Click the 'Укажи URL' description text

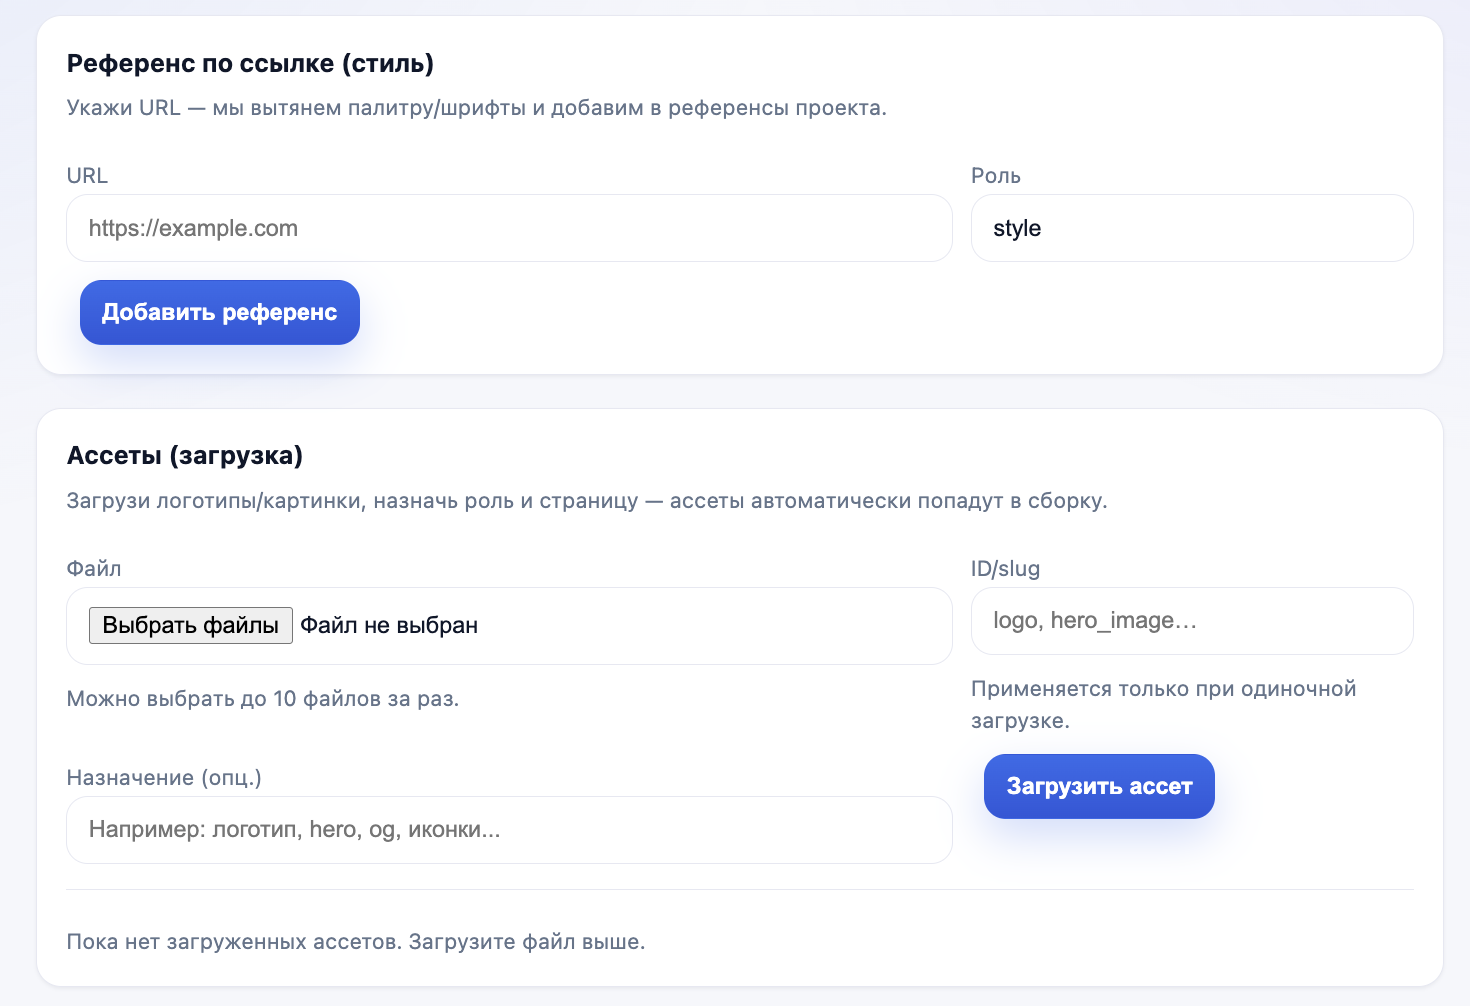click(476, 108)
